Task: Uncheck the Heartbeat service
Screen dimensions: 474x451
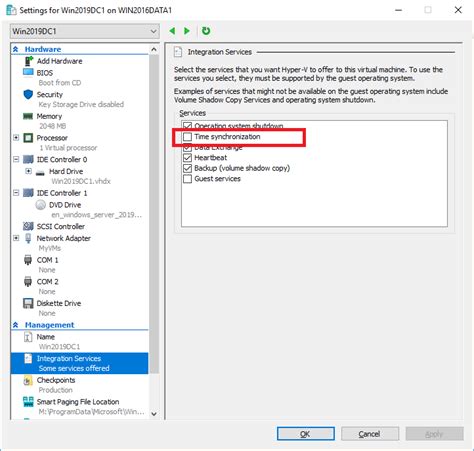Action: pyautogui.click(x=188, y=158)
